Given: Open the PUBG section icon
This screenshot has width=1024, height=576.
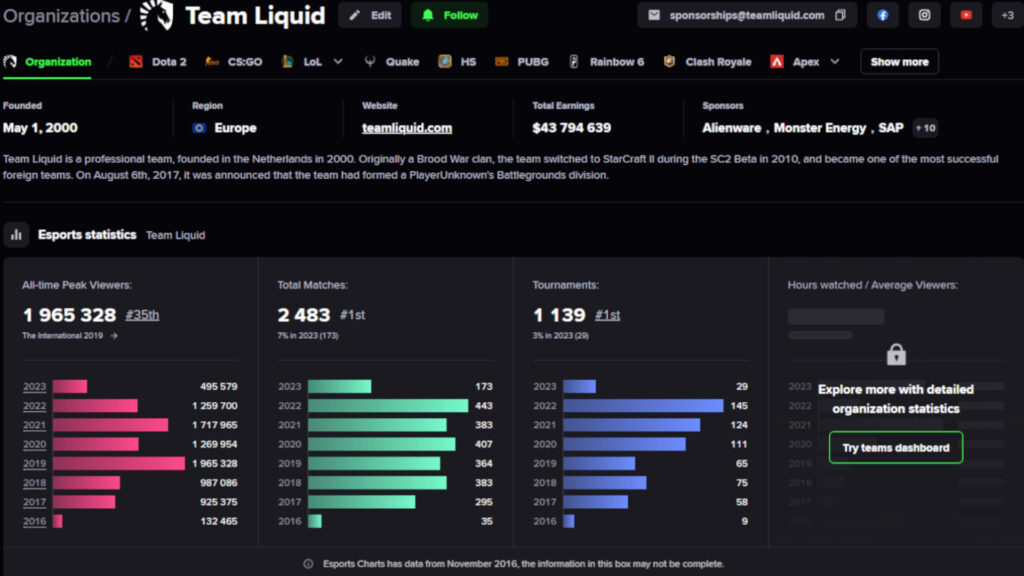Looking at the screenshot, I should click(500, 61).
